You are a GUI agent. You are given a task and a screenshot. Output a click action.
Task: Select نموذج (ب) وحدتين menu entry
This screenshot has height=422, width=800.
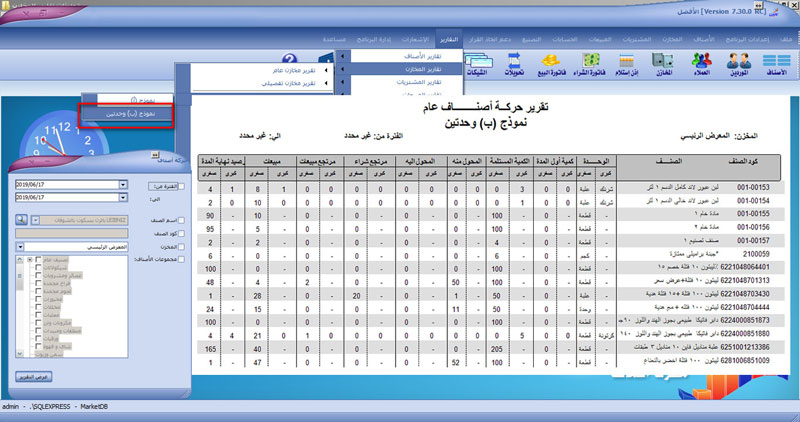pos(127,114)
